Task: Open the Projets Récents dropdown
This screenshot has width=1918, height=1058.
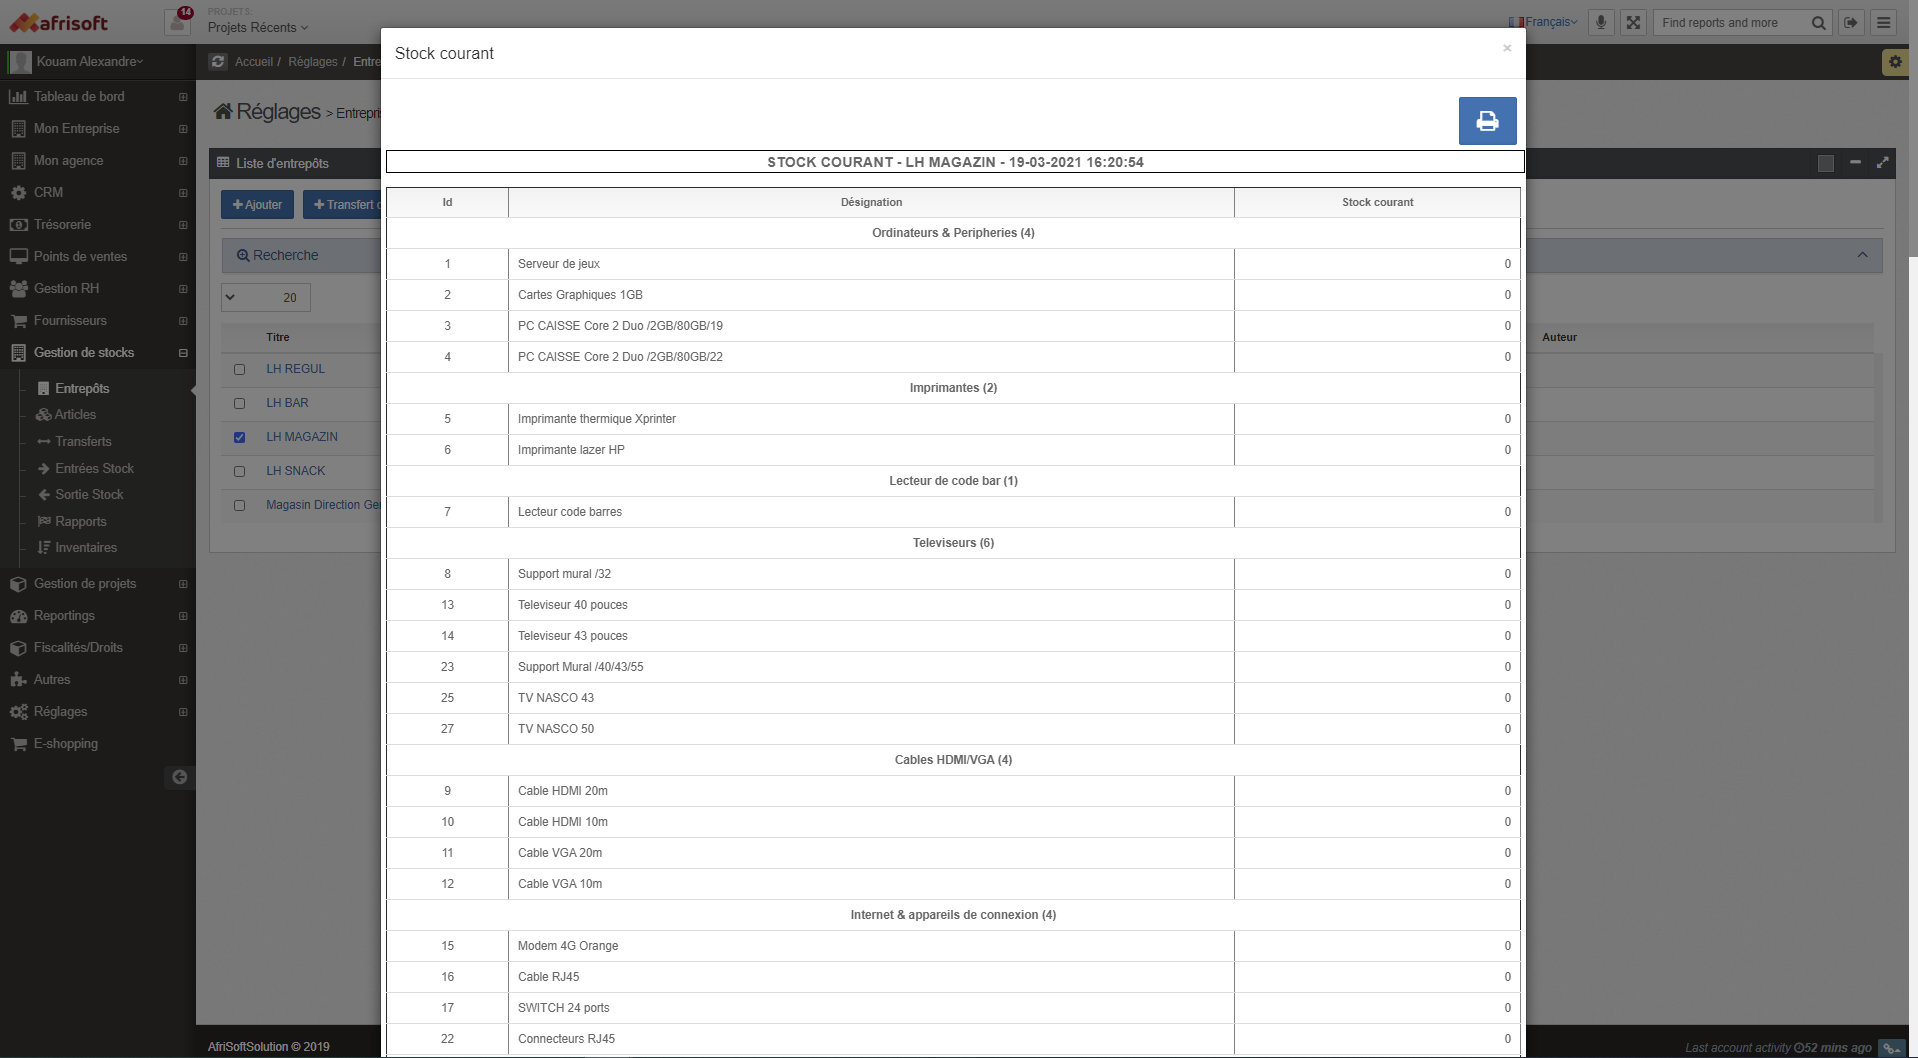Action: pos(258,28)
